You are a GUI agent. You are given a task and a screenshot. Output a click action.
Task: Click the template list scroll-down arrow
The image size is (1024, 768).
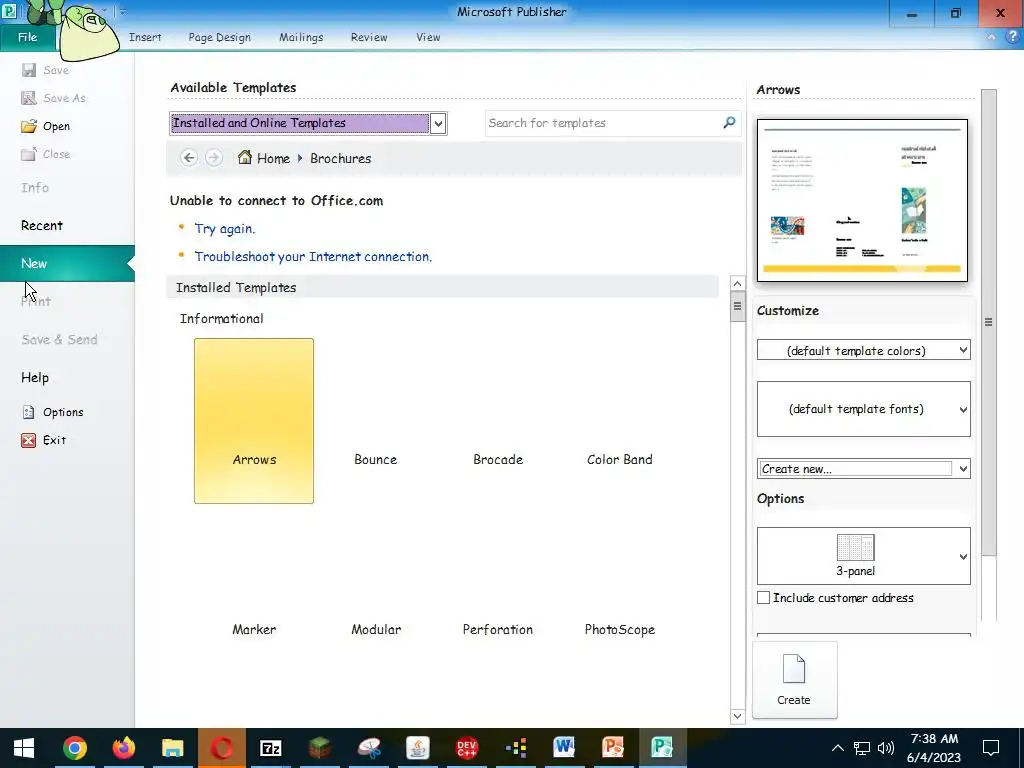click(737, 716)
